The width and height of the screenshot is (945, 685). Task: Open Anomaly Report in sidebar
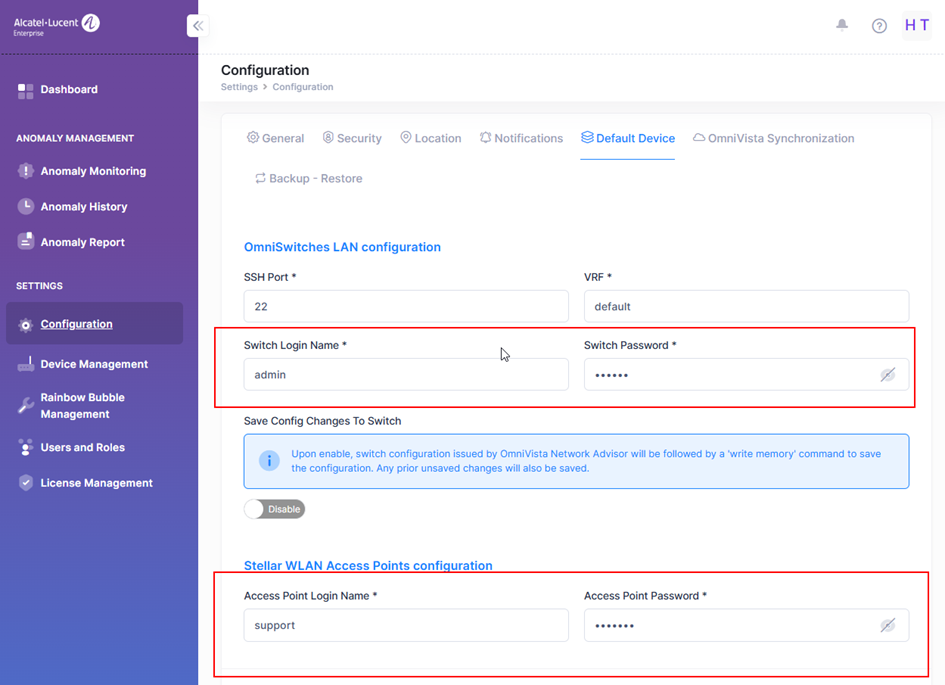[x=82, y=242]
